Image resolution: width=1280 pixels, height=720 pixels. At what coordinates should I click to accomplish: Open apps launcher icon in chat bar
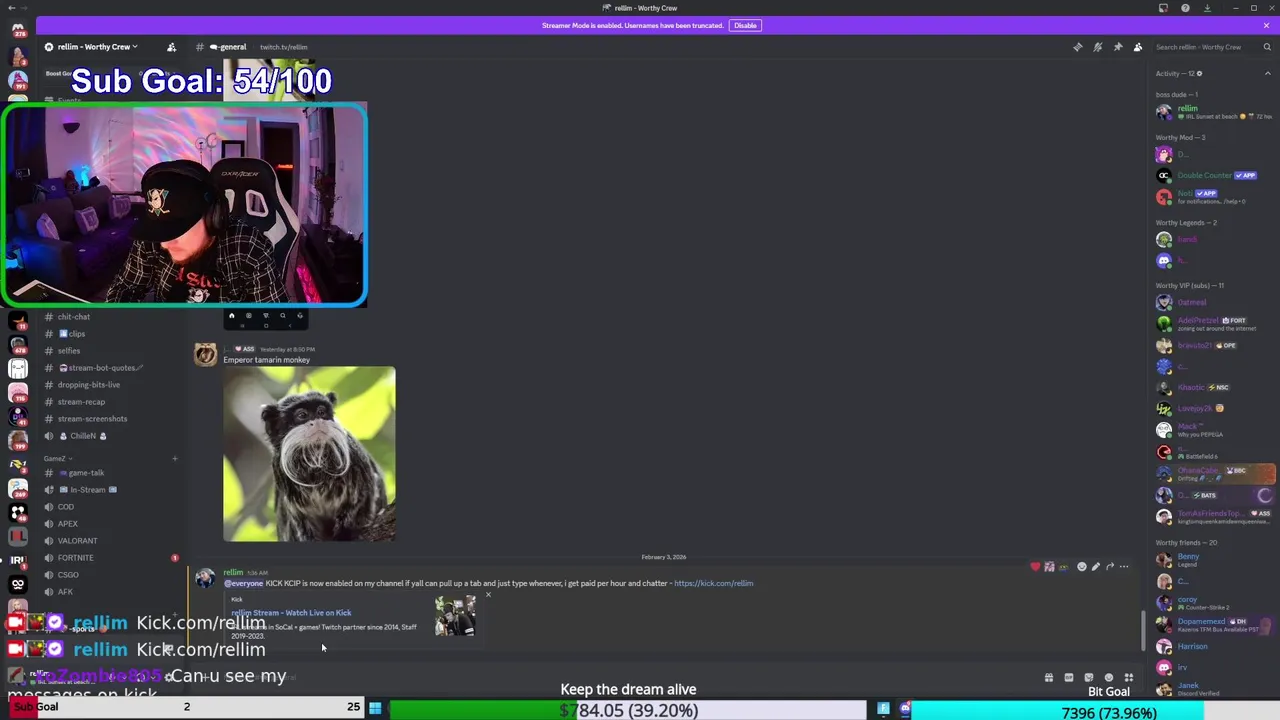click(1129, 678)
